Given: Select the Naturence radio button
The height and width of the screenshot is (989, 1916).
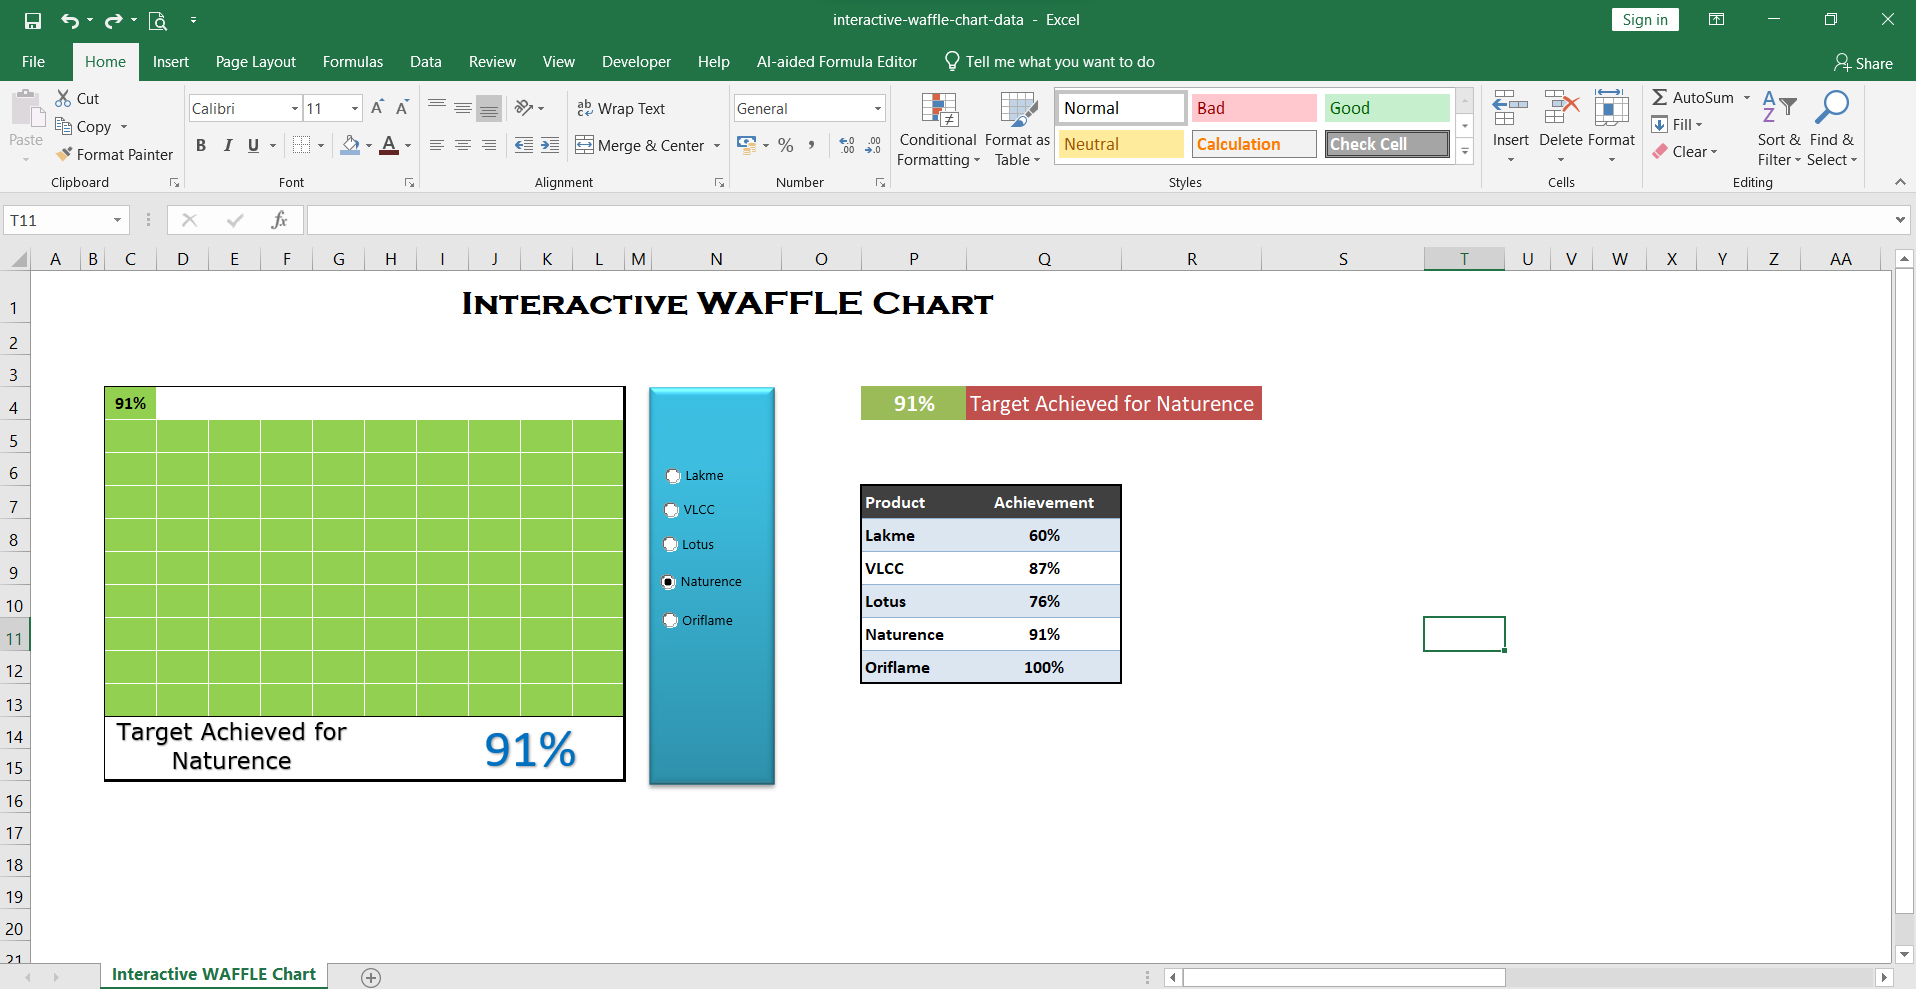Looking at the screenshot, I should pyautogui.click(x=669, y=582).
